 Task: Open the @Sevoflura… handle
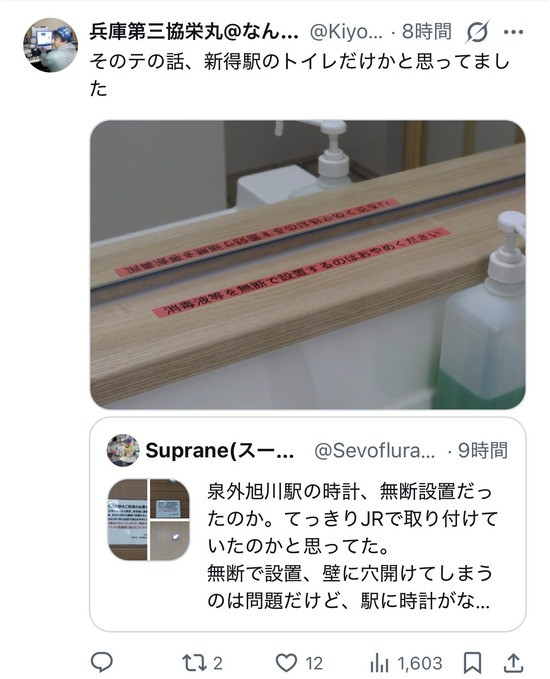coord(375,451)
